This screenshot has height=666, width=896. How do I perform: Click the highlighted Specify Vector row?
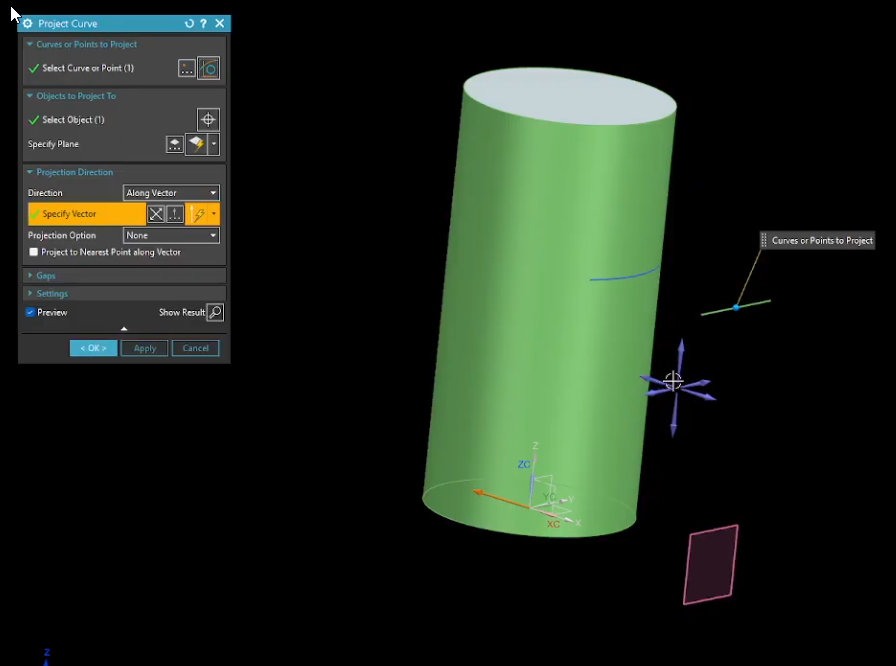pyautogui.click(x=86, y=214)
